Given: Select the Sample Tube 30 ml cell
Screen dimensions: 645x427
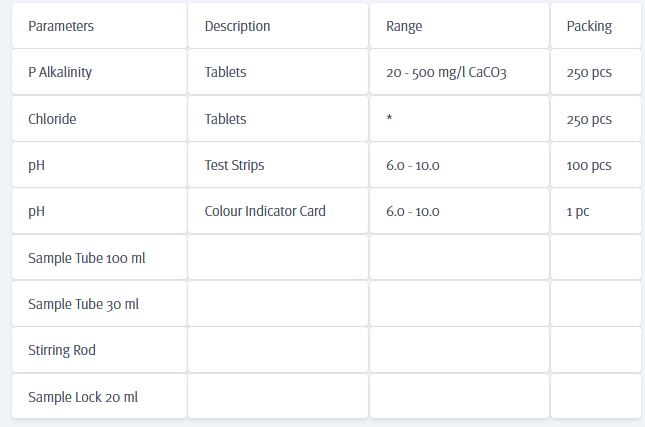Looking at the screenshot, I should 84,304.
